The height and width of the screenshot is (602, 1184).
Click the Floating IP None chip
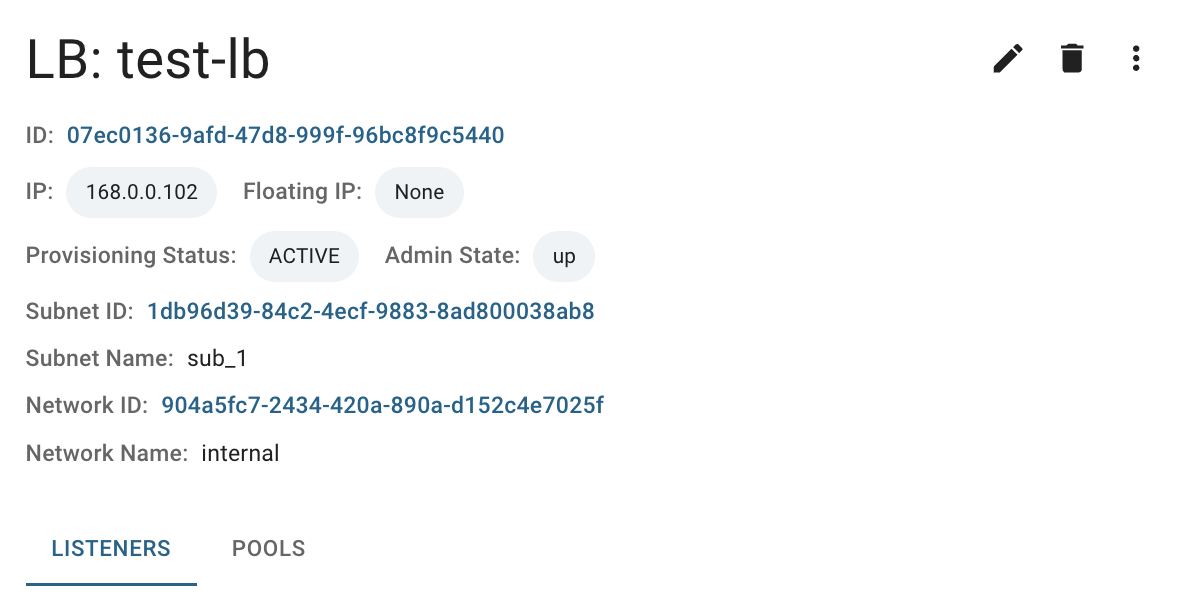419,192
